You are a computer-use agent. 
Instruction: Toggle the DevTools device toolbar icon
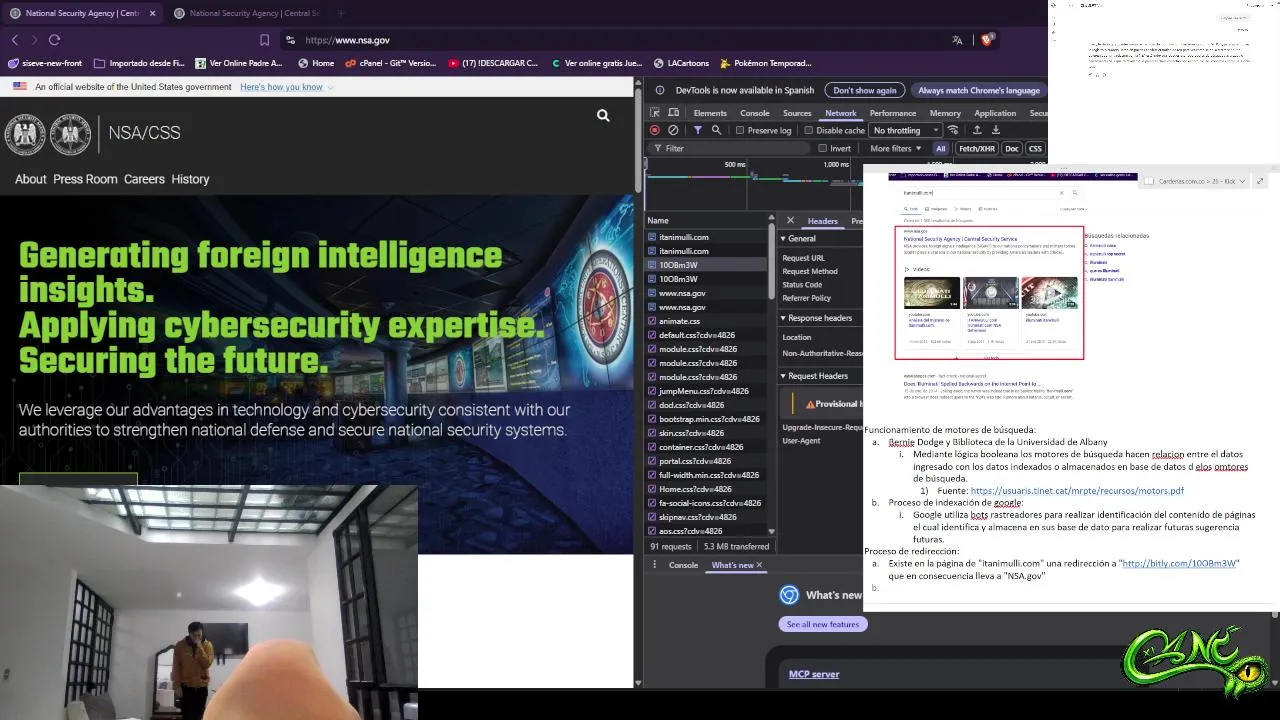pos(673,113)
